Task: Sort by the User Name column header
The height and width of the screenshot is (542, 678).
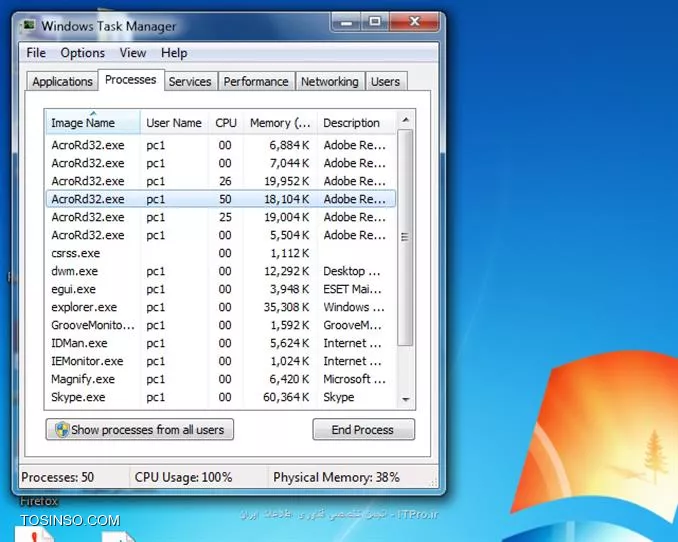Action: coord(174,122)
